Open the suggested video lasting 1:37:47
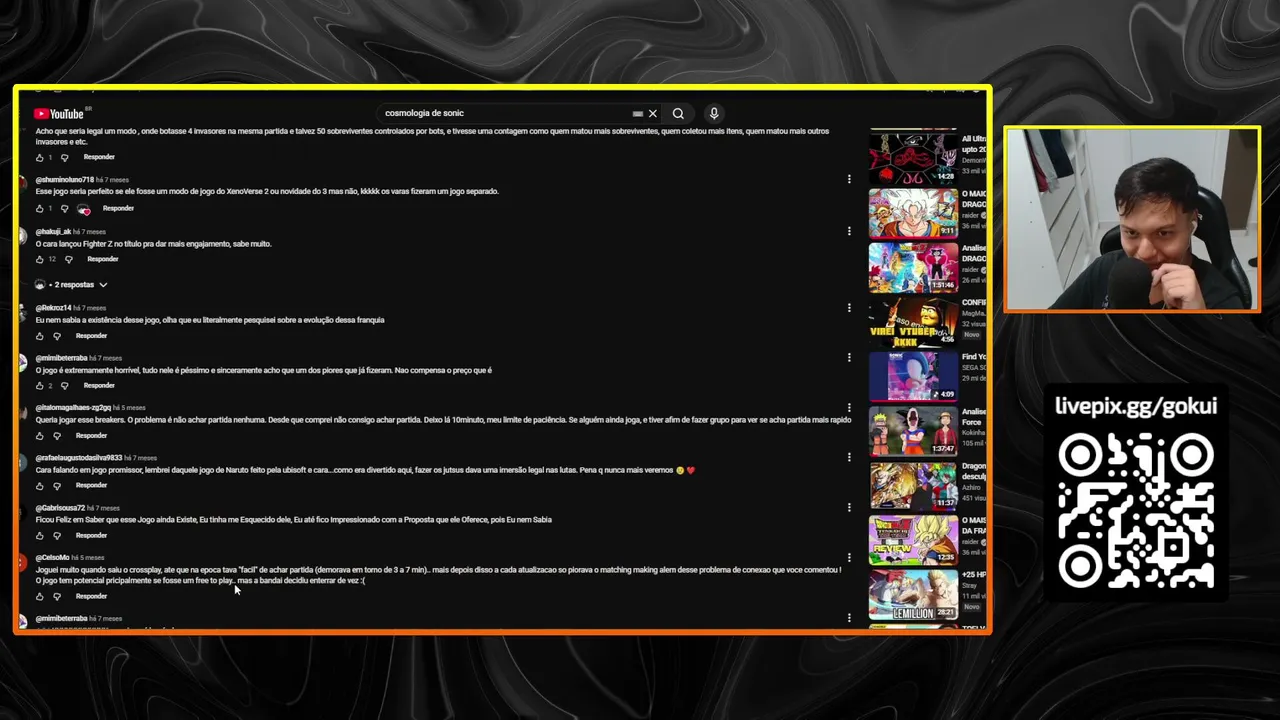This screenshot has height=720, width=1280. (x=913, y=431)
